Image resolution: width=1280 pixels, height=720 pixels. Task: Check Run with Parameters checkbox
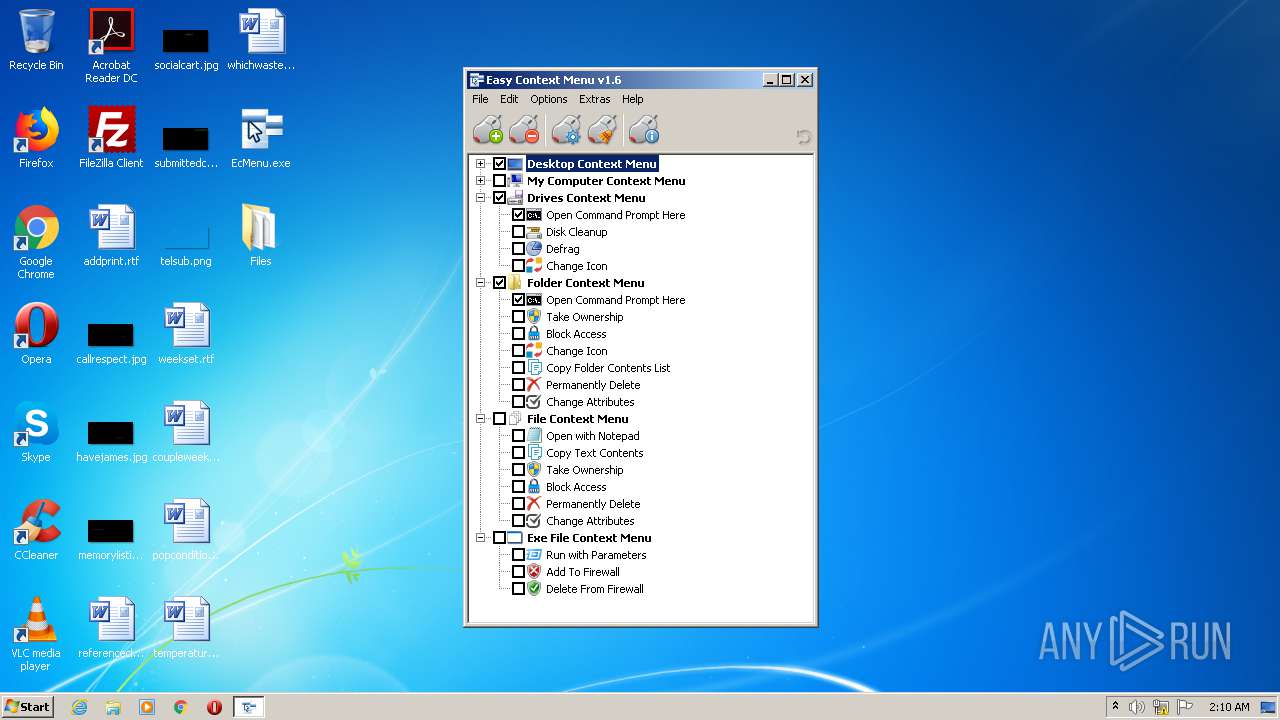tap(519, 555)
